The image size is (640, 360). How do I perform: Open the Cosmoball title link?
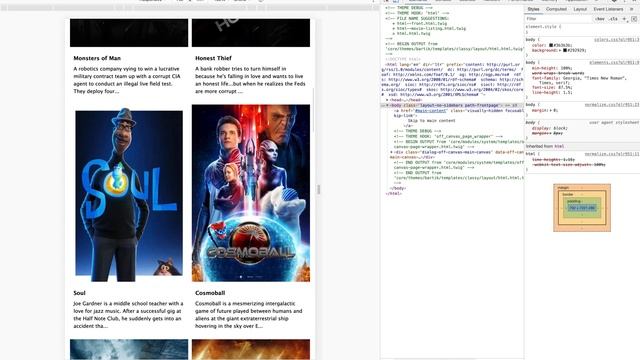pos(210,293)
